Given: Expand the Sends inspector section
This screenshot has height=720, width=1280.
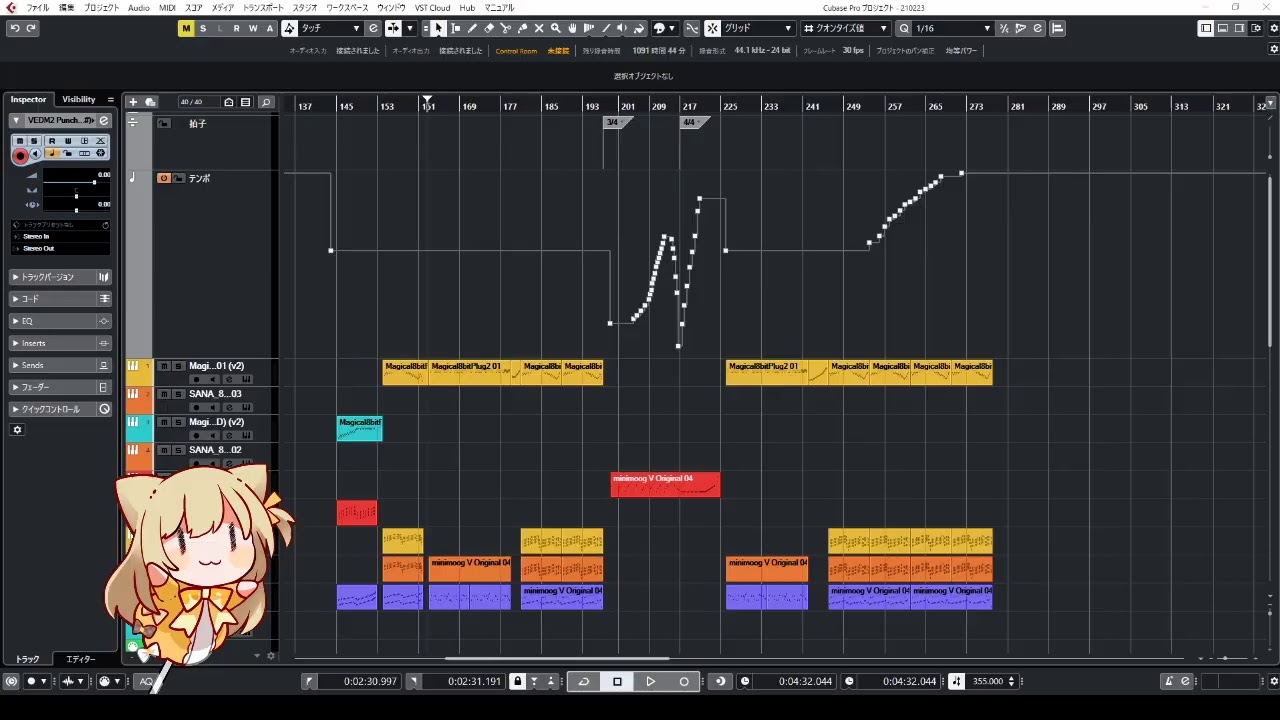Looking at the screenshot, I should coord(60,365).
